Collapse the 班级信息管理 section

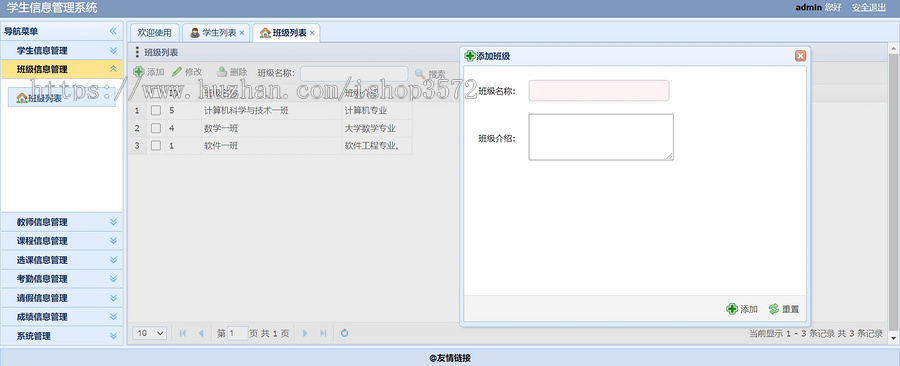click(x=113, y=69)
